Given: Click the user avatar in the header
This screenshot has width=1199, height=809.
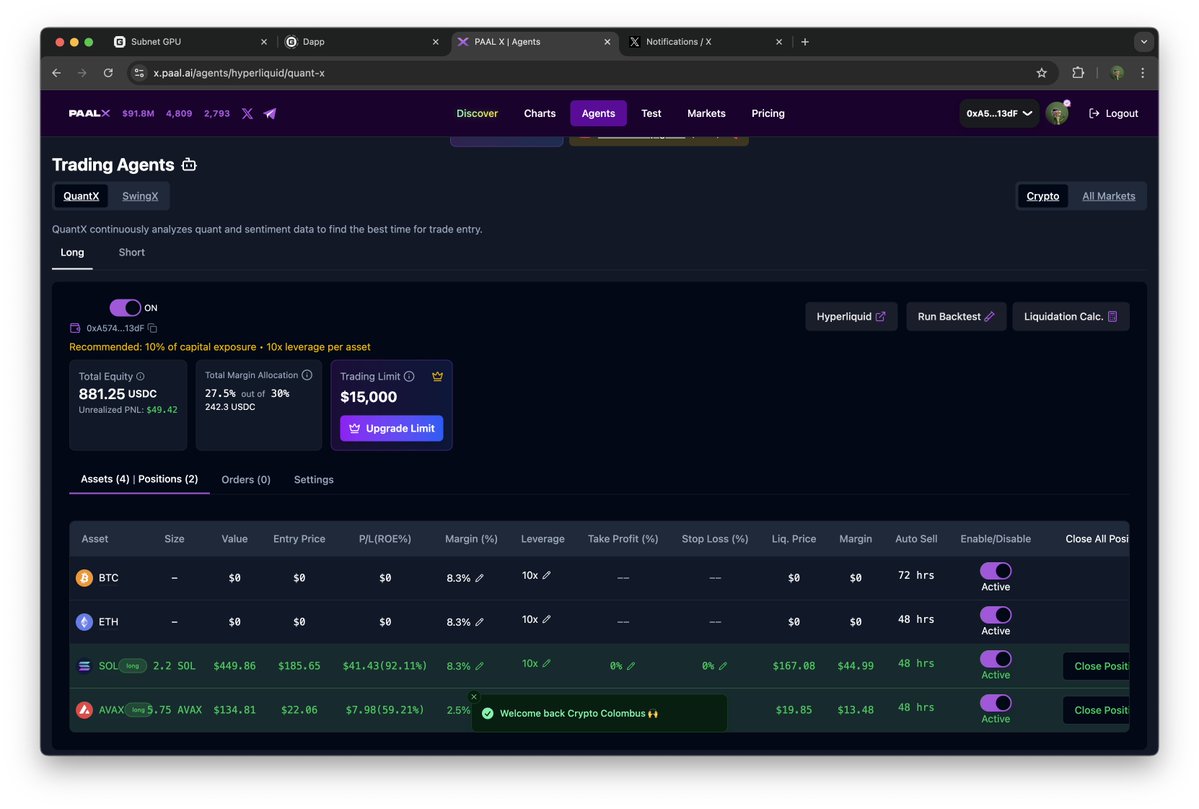Looking at the screenshot, I should click(1057, 113).
